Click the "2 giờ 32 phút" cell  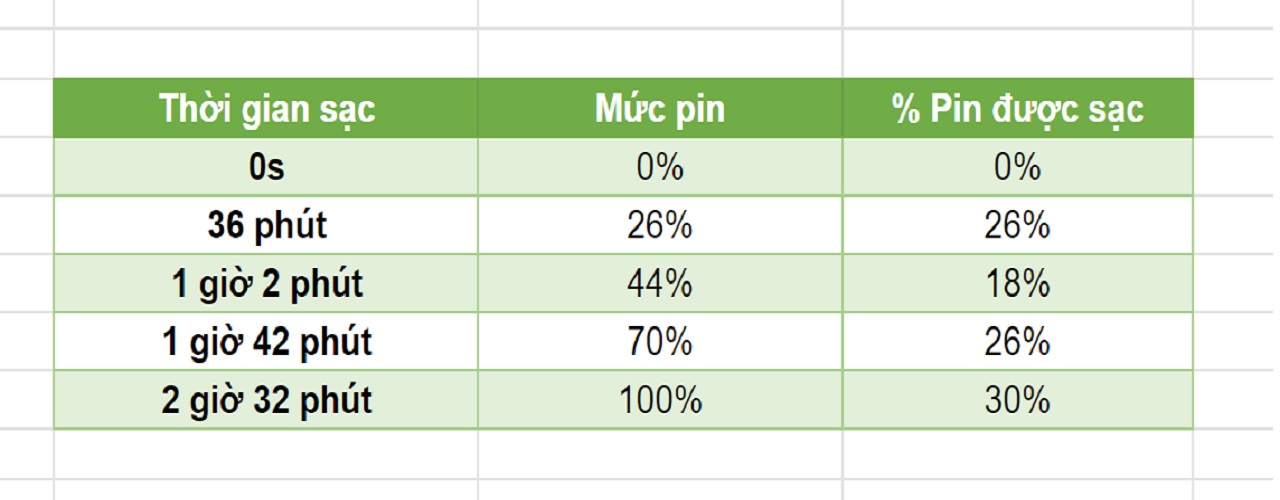click(266, 400)
